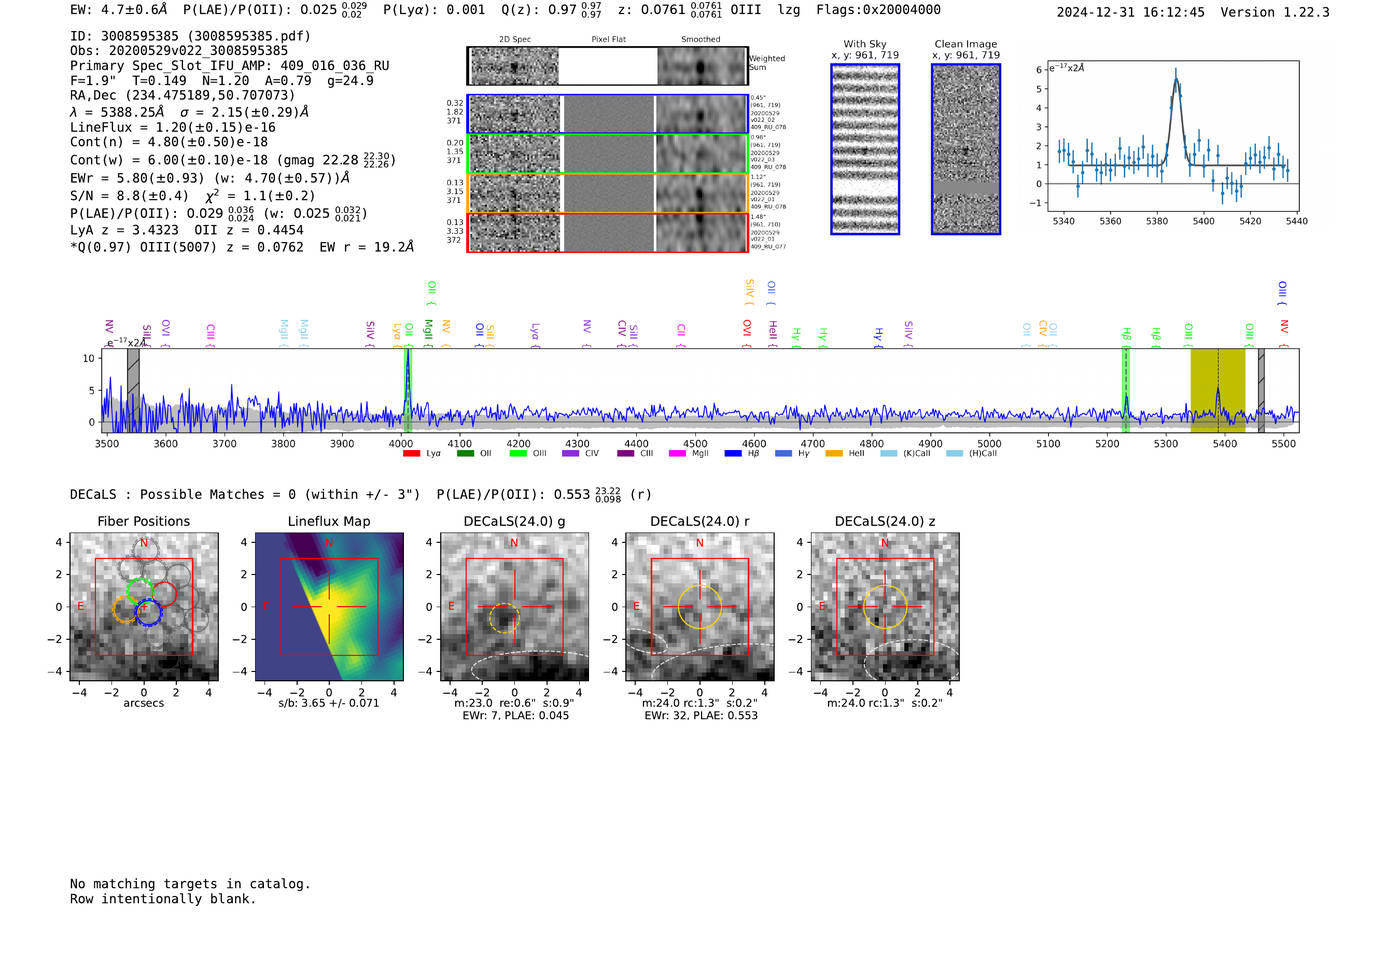1400x953 pixels.
Task: Click the green highlighted peak near 4010Å
Action: click(408, 390)
